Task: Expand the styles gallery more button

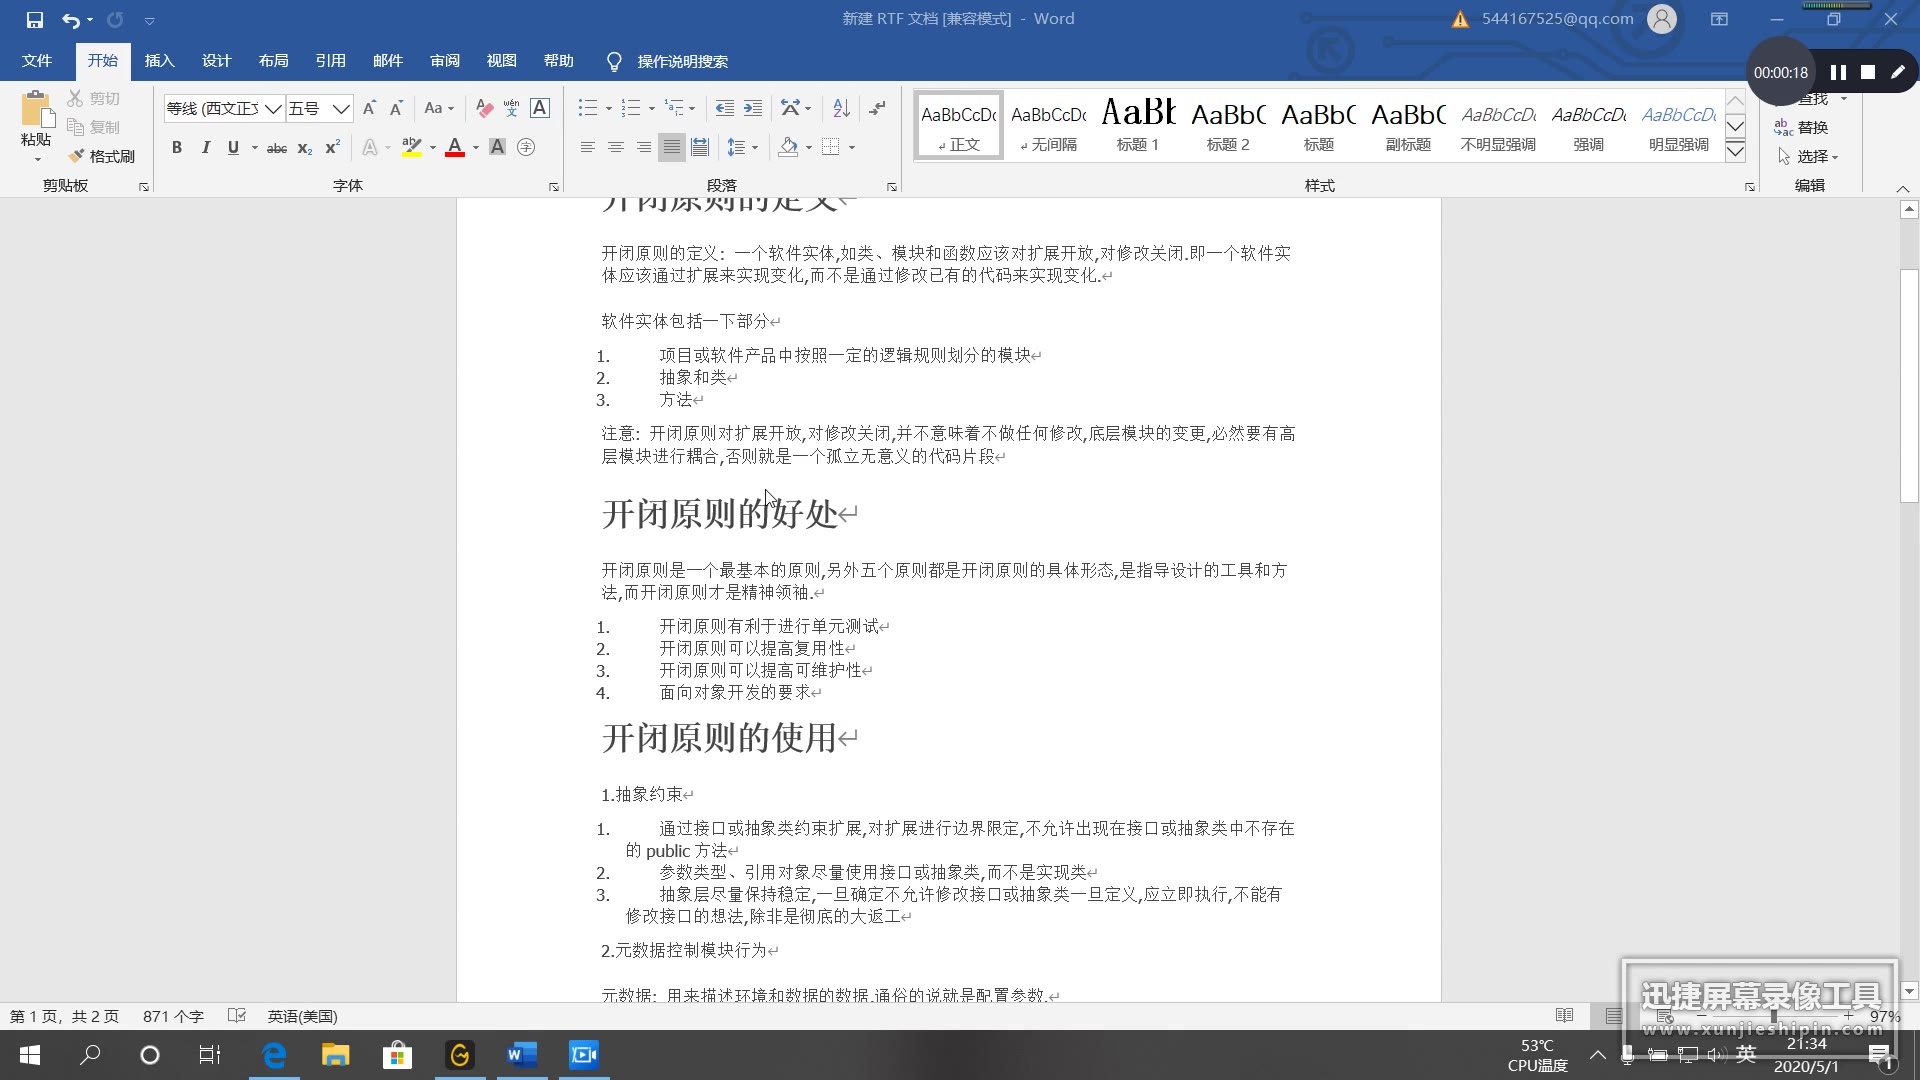Action: [1736, 151]
